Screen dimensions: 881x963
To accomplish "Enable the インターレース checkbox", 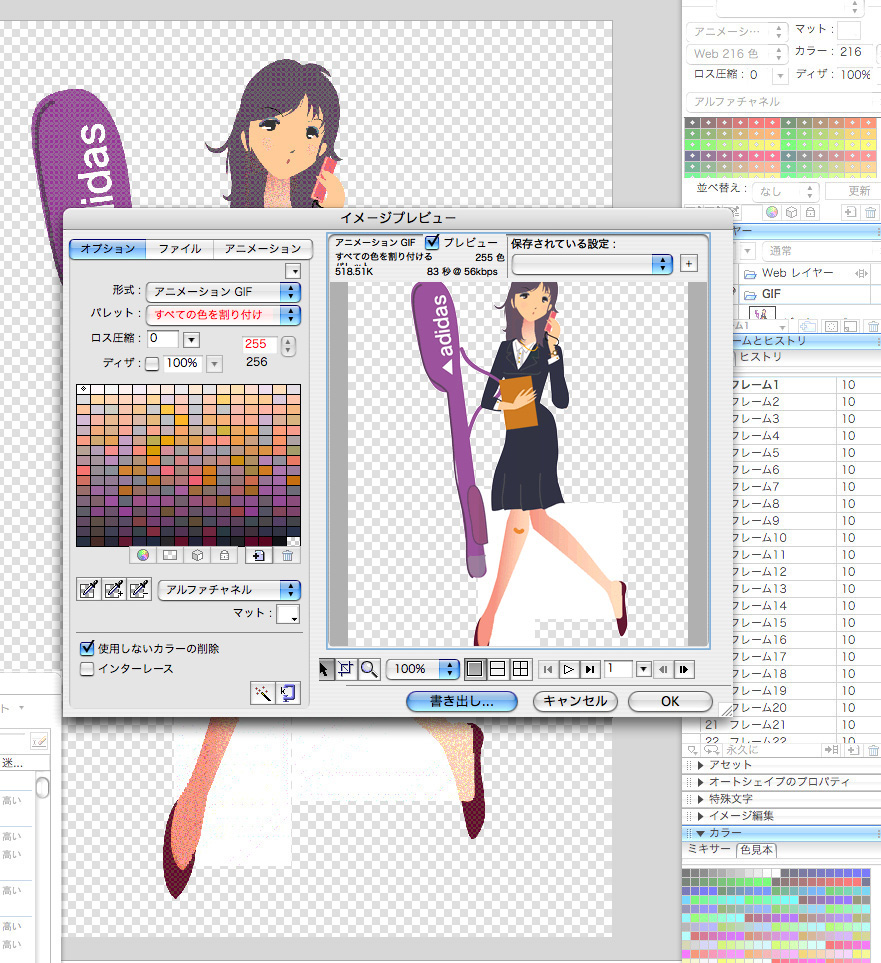I will click(x=87, y=669).
